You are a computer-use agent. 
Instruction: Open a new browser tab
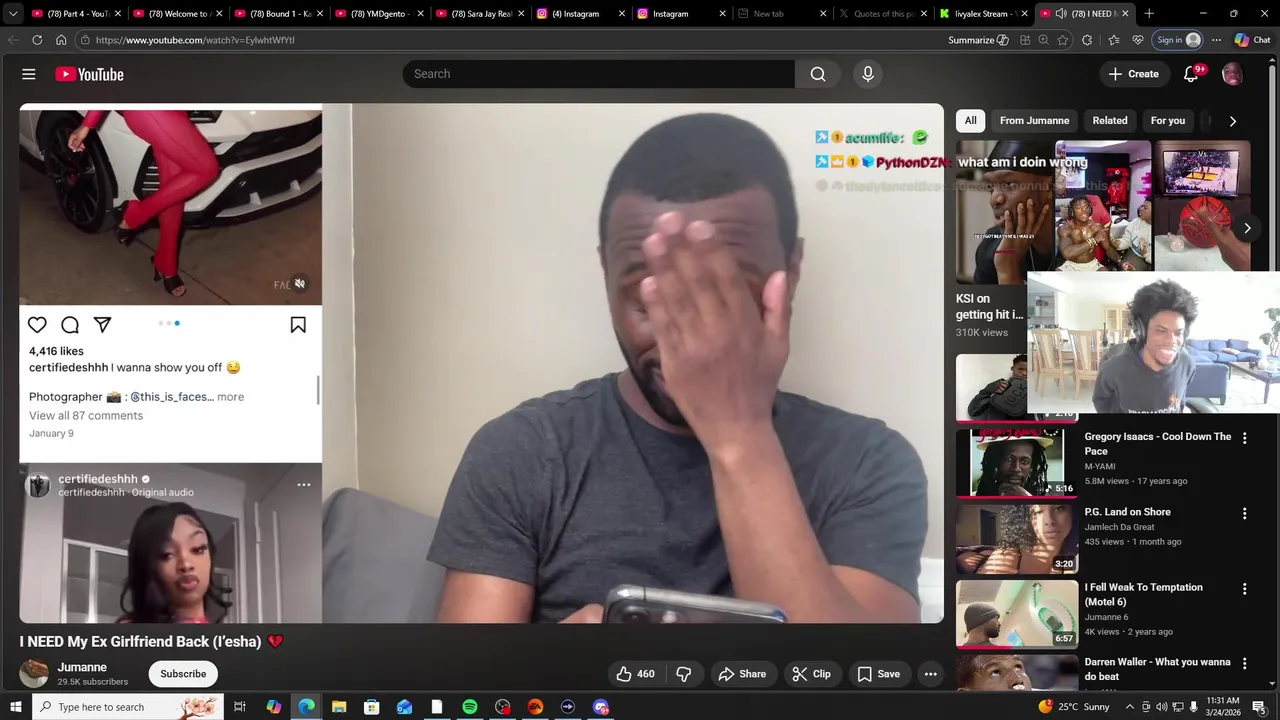pyautogui.click(x=1149, y=14)
